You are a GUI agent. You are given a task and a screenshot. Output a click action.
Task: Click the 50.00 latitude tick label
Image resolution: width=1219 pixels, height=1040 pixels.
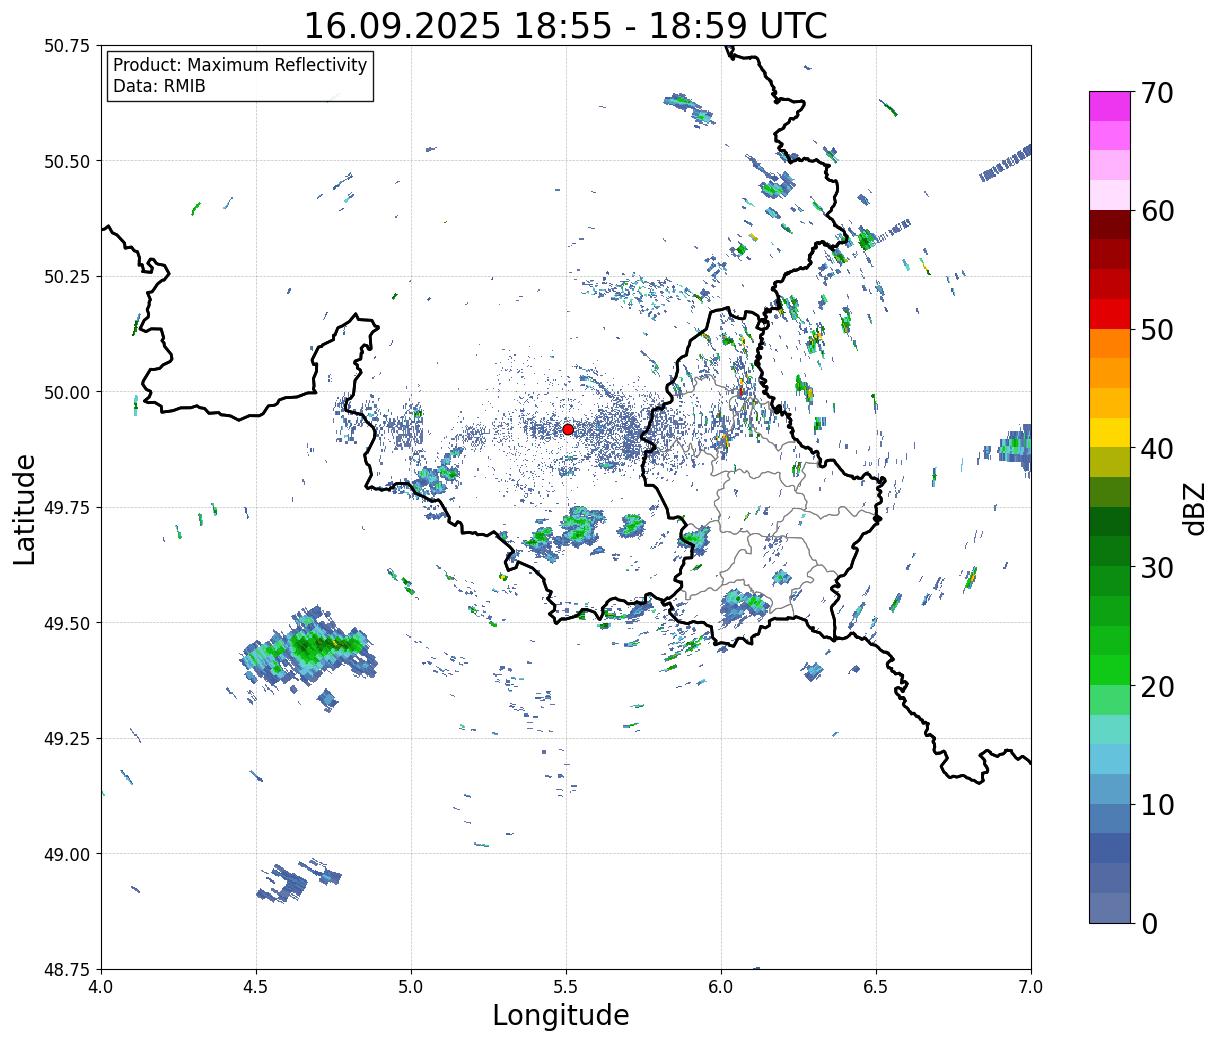tap(67, 392)
